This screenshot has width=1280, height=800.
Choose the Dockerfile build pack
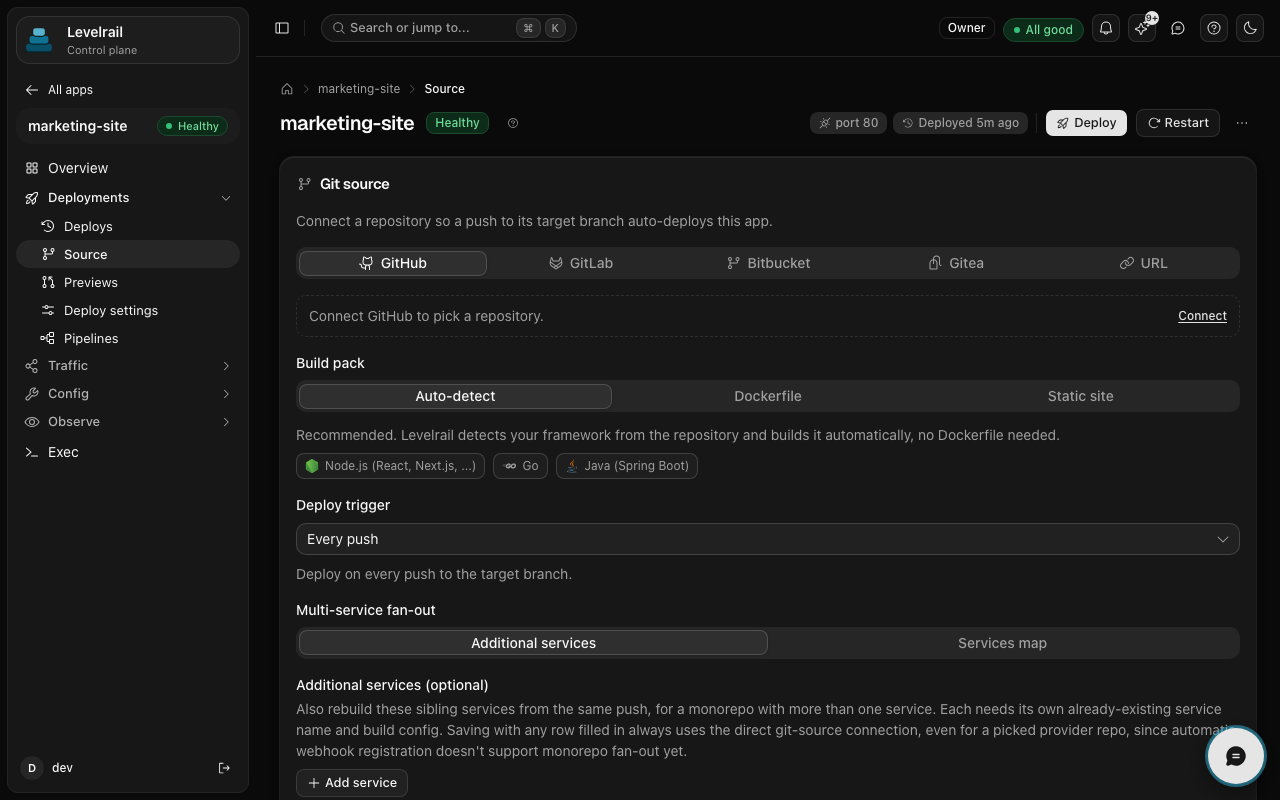coord(768,396)
